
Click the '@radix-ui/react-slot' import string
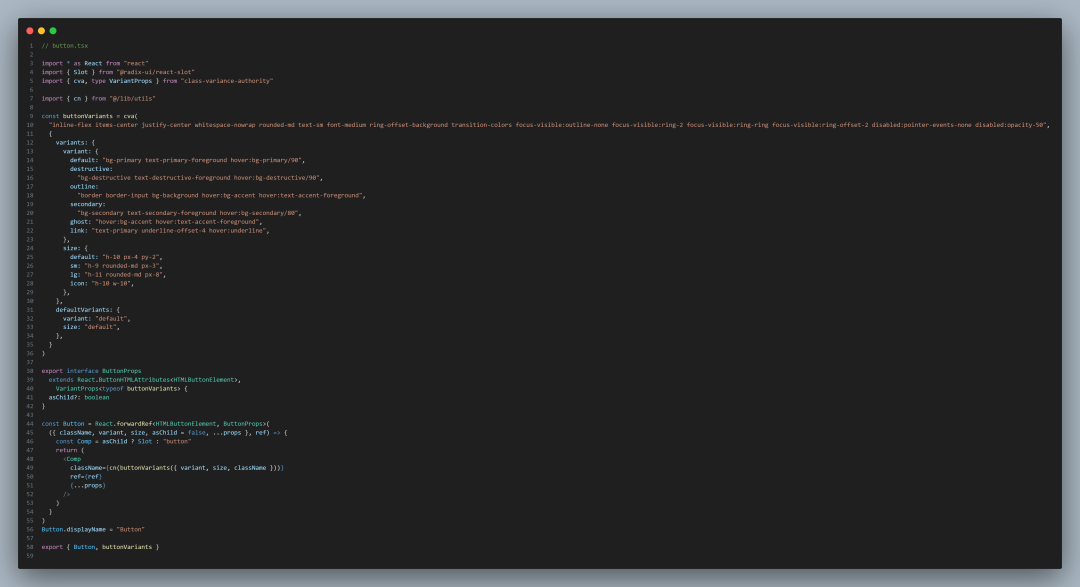[156, 72]
